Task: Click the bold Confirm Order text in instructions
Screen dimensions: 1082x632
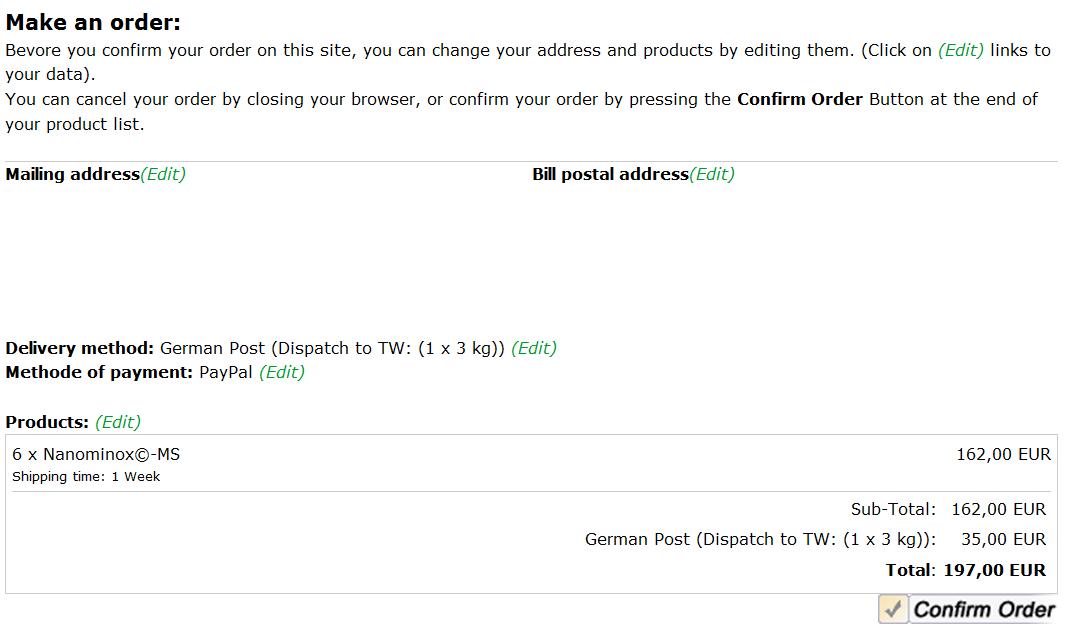Action: 799,99
